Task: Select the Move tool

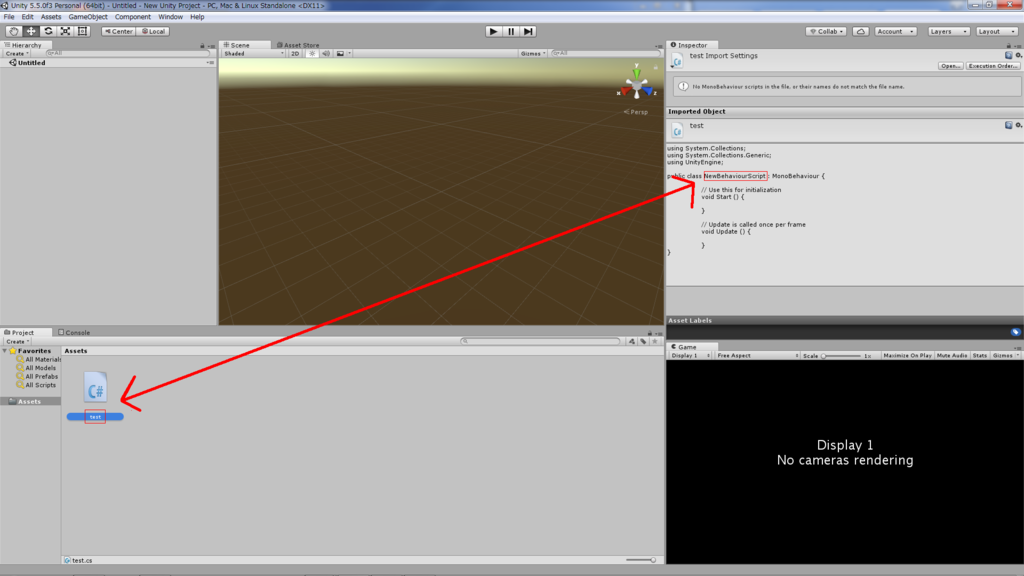Action: tap(31, 31)
